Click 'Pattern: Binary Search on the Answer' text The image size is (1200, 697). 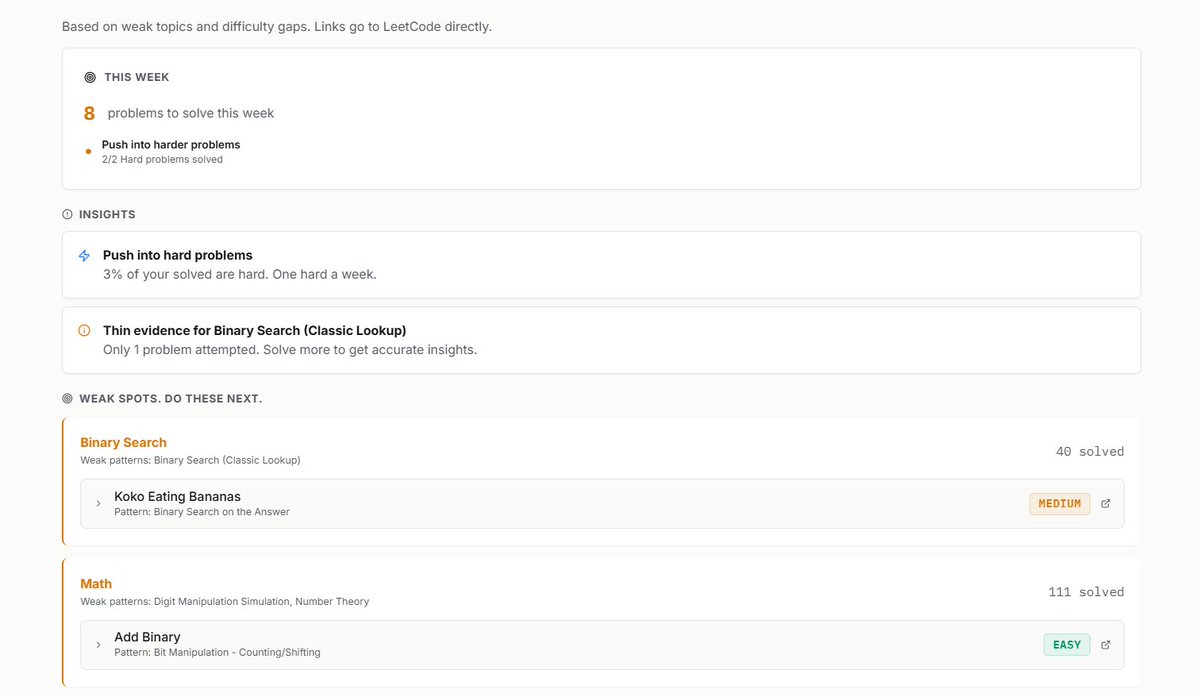tap(202, 512)
